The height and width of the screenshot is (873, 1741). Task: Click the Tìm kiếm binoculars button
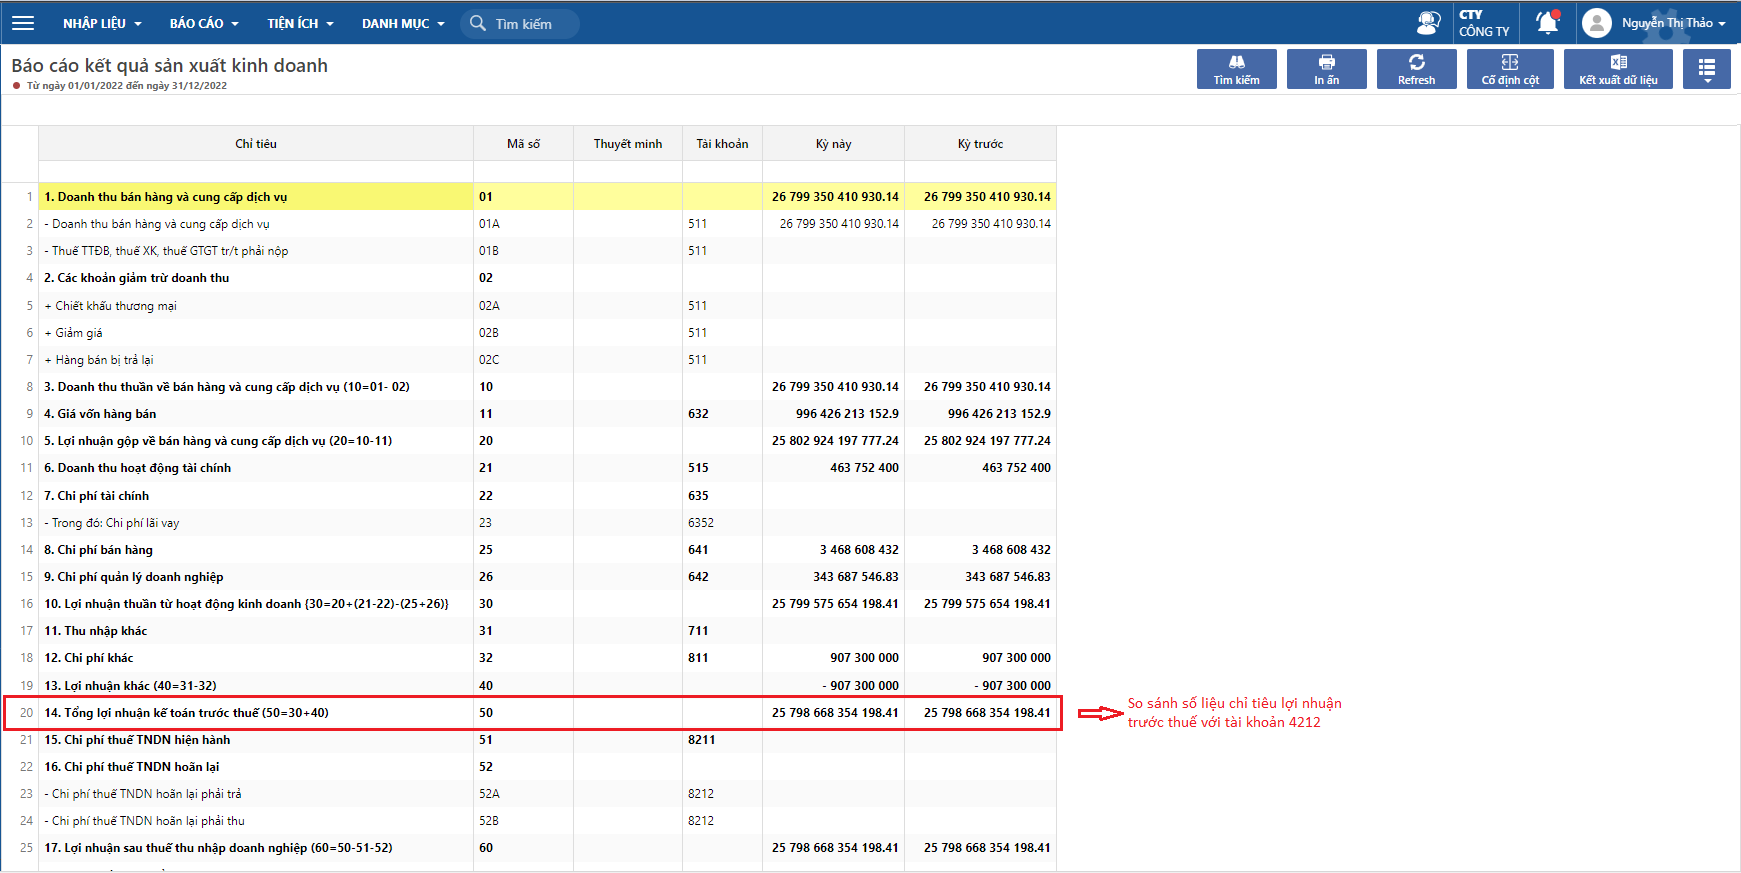click(1236, 69)
